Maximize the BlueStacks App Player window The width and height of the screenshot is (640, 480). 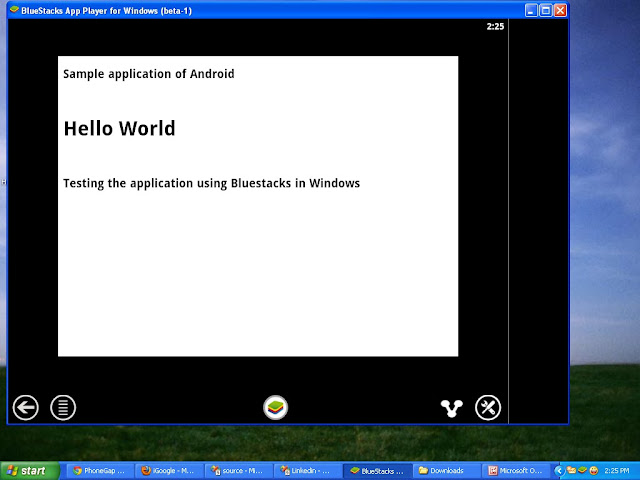point(546,10)
